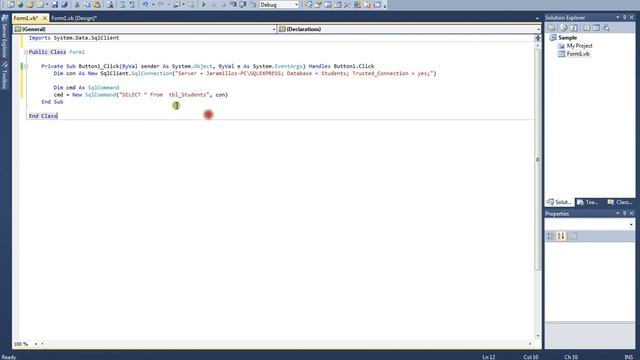Pin the Properties panel
This screenshot has height=360, width=640.
coord(624,213)
